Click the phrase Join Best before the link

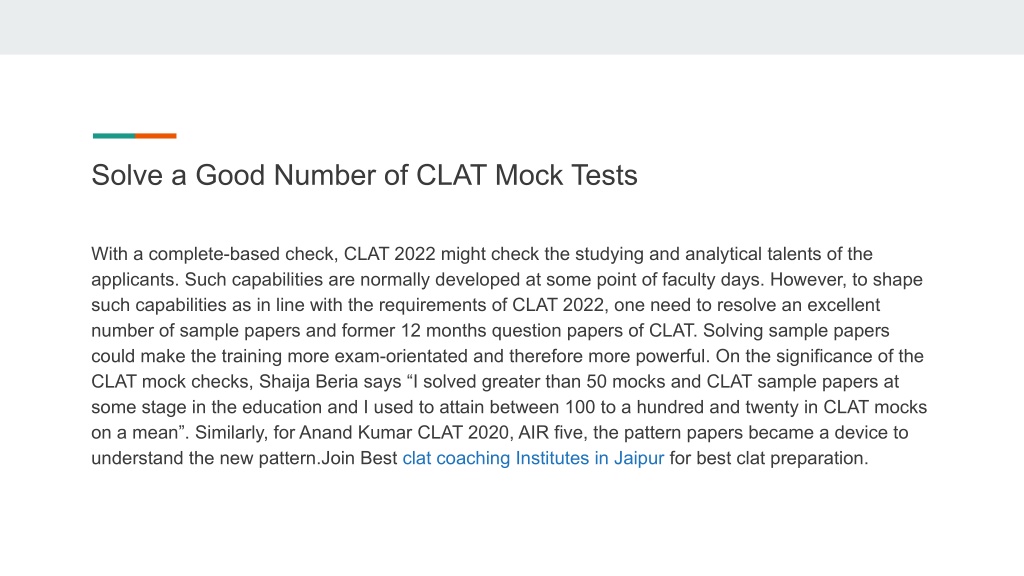tap(359, 458)
